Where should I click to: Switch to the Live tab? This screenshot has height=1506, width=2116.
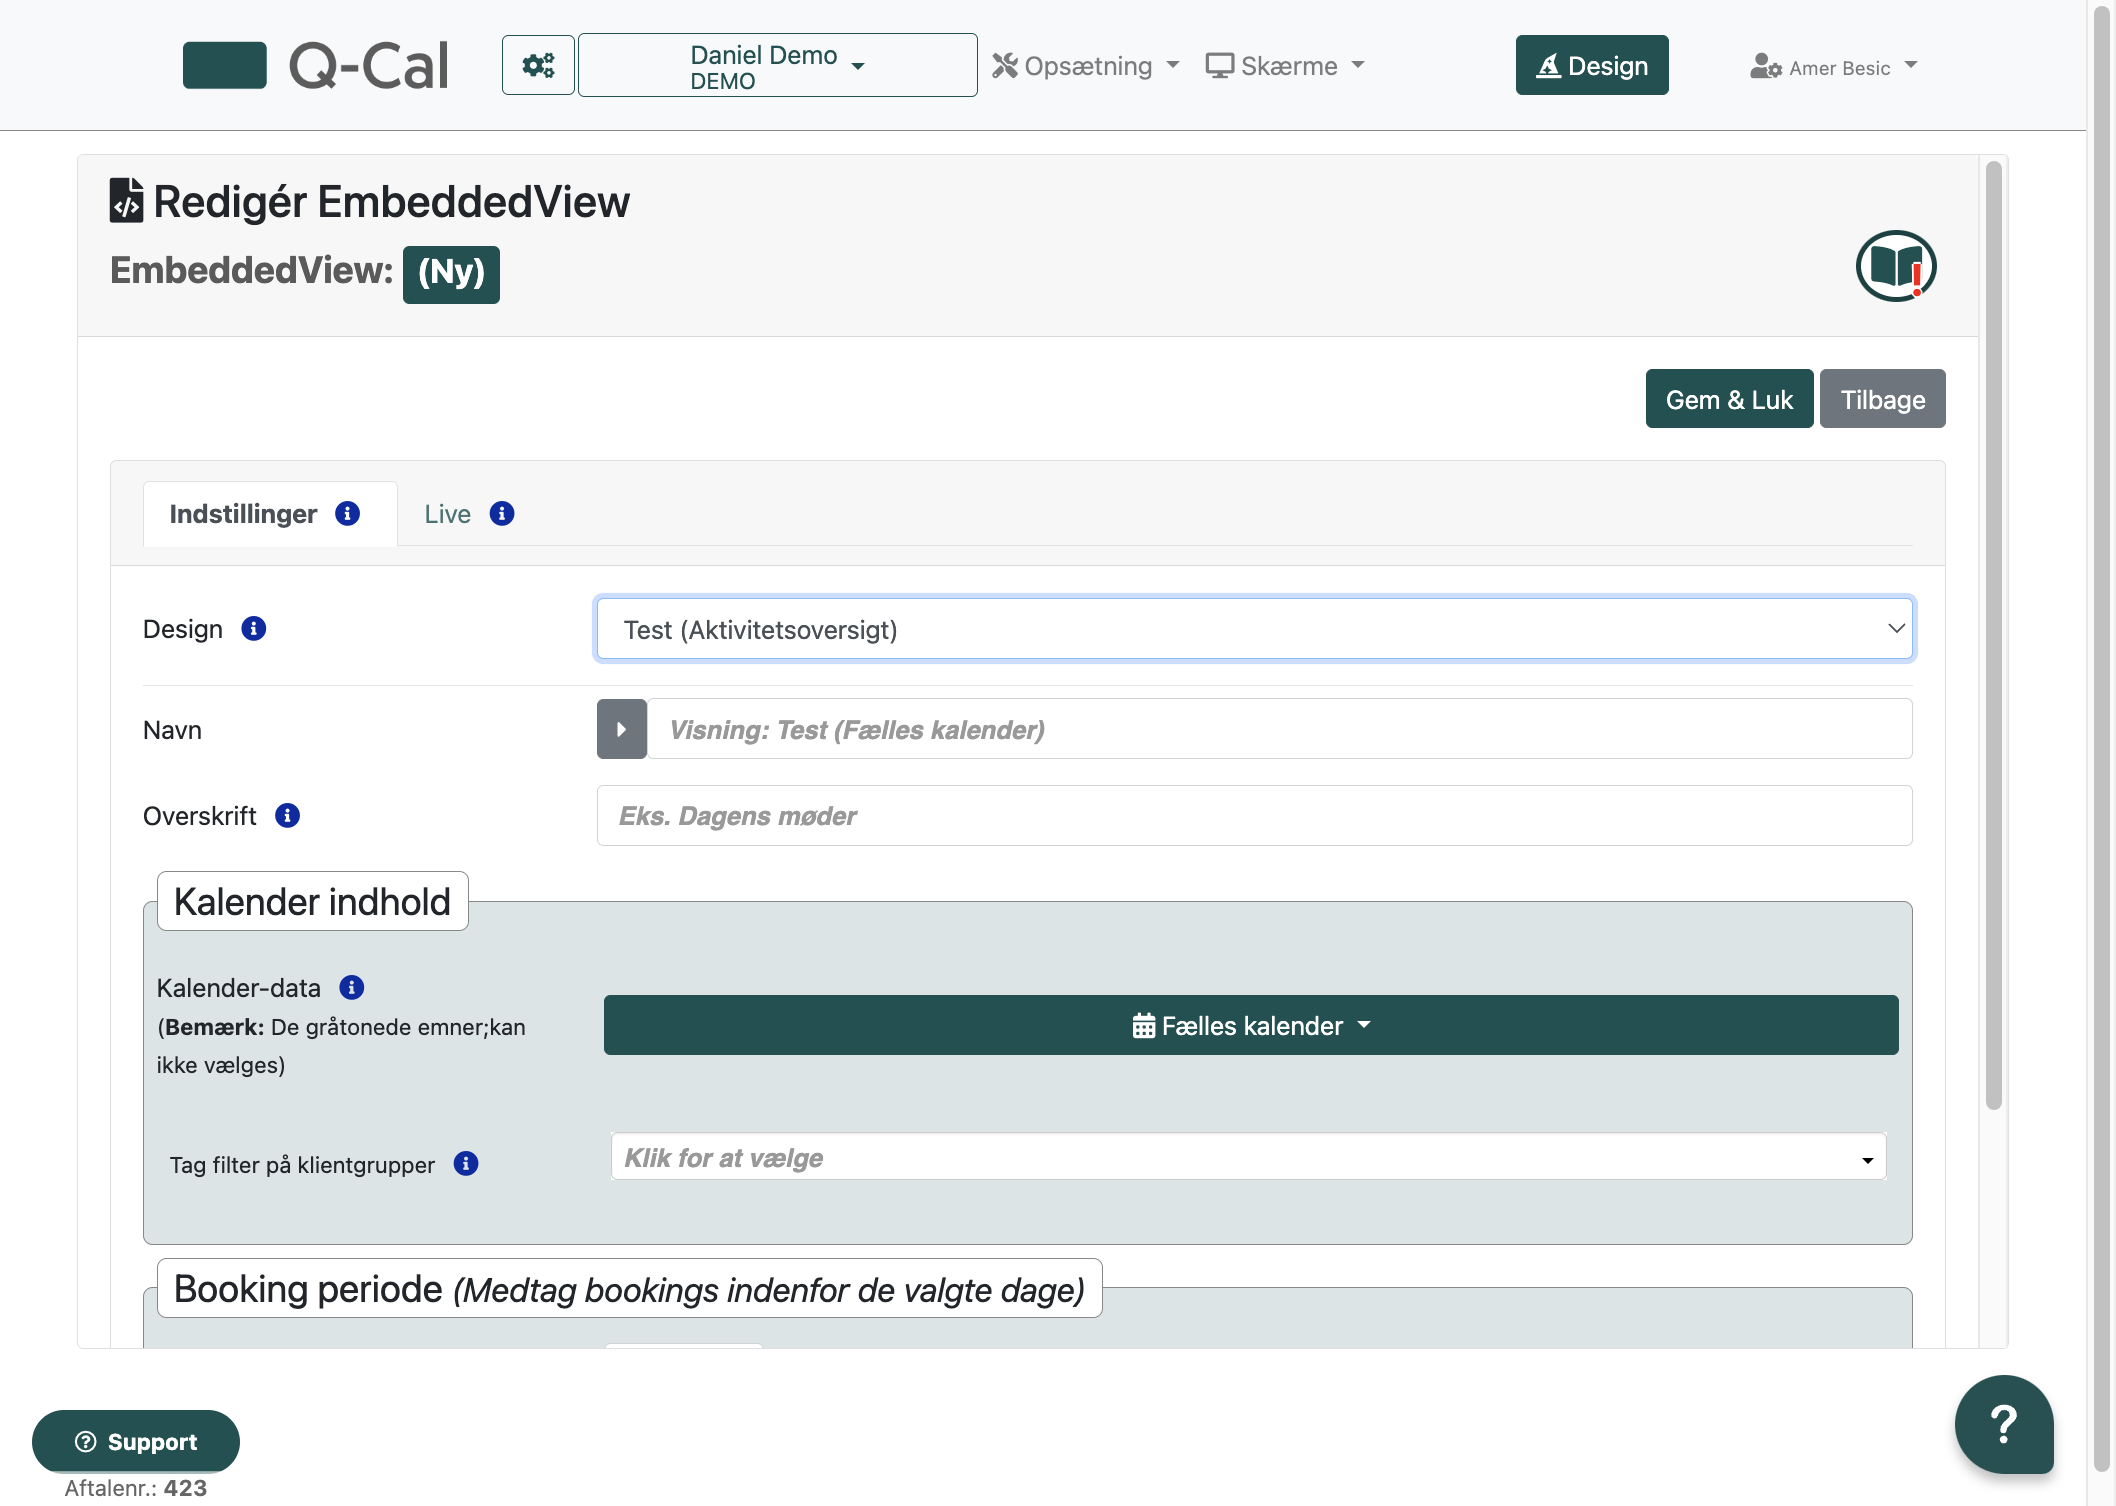(x=469, y=514)
